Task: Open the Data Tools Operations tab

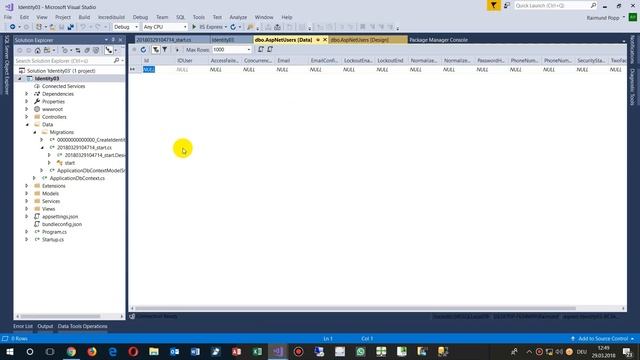Action: pos(82,326)
